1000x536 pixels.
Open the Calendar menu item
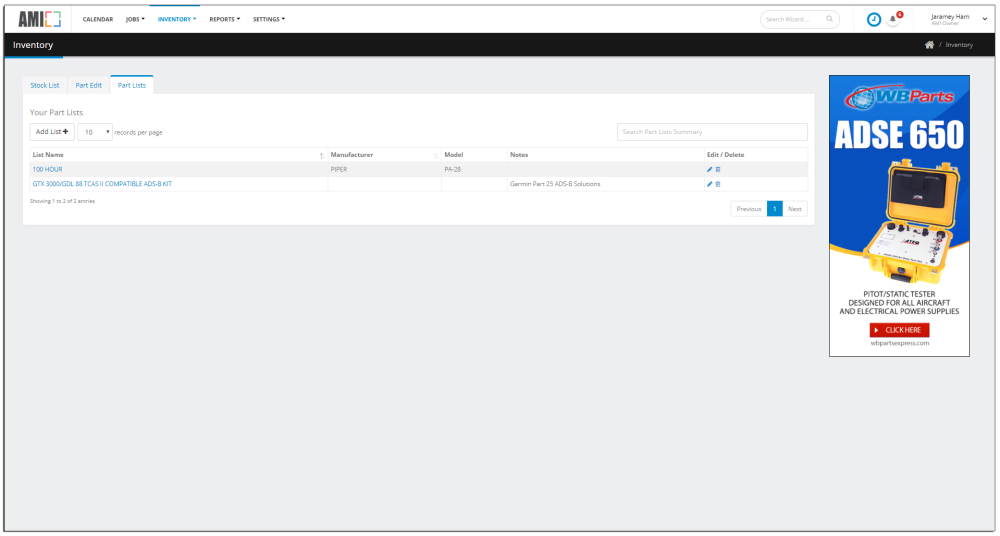click(x=98, y=19)
